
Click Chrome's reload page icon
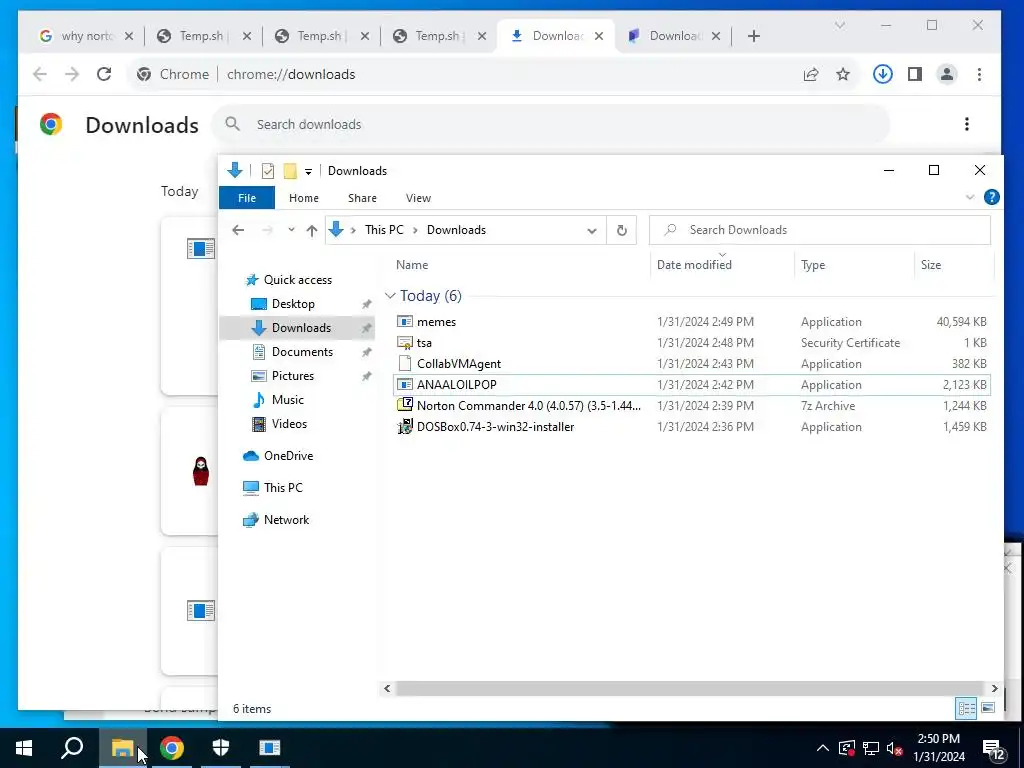[104, 74]
